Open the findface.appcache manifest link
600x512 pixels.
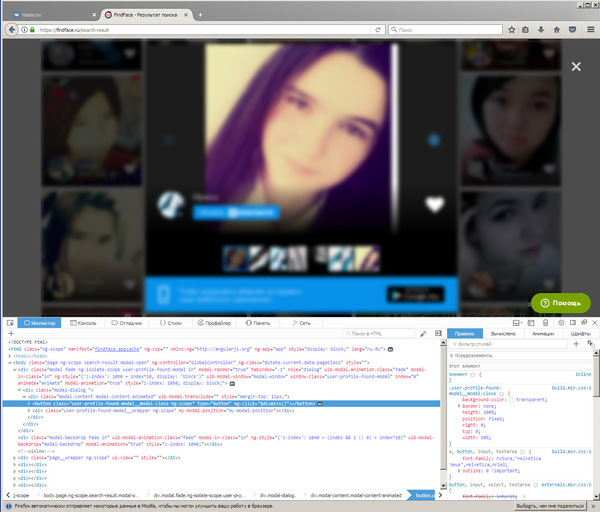coord(117,349)
